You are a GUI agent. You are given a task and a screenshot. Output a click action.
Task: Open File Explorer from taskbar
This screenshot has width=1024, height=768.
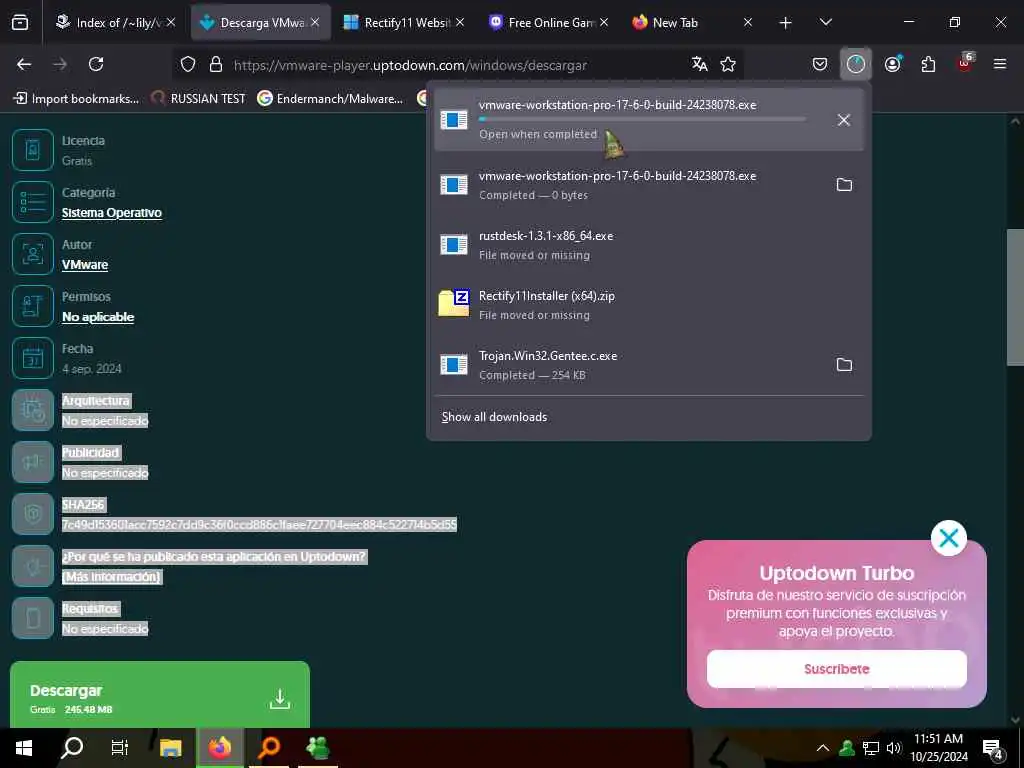click(x=170, y=748)
